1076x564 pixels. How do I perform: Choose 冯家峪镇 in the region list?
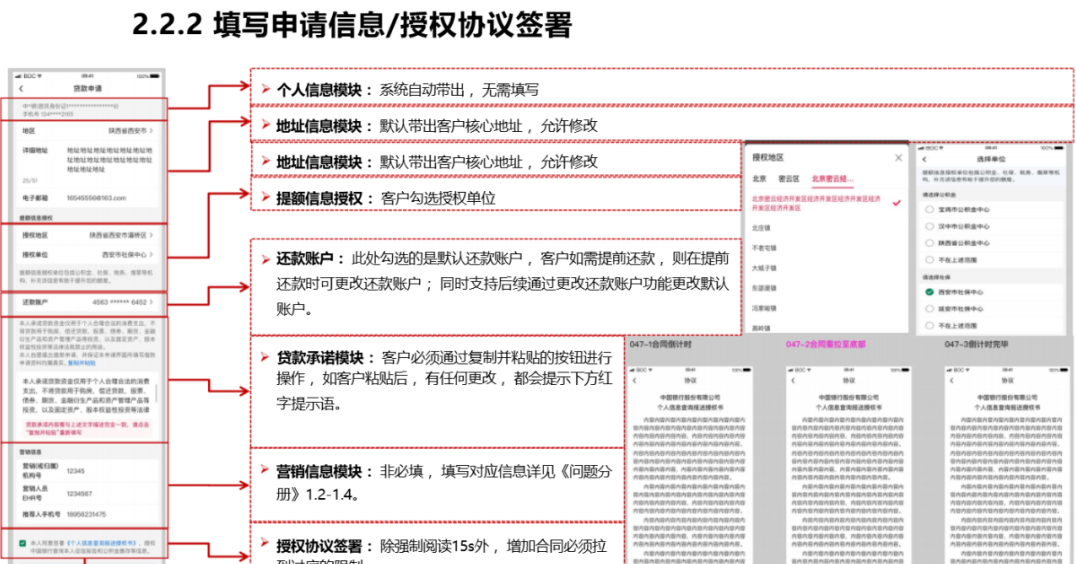coord(764,308)
